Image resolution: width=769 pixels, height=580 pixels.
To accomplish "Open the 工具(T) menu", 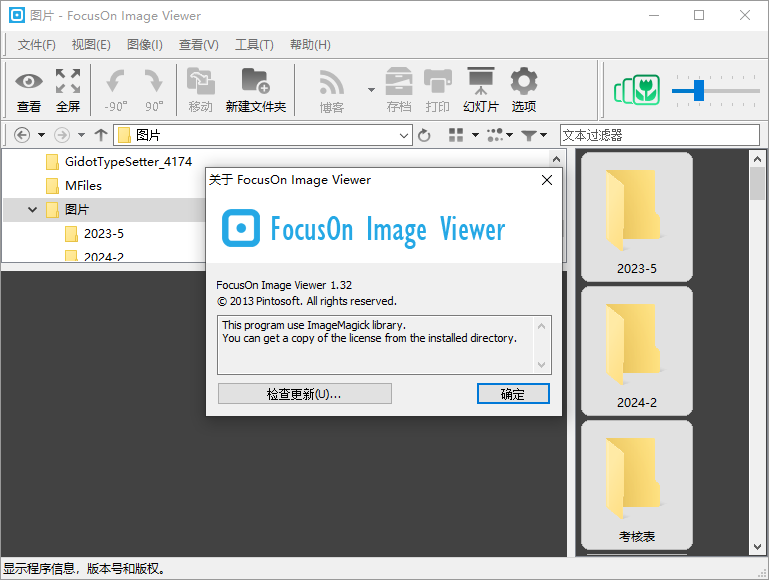I will 254,45.
